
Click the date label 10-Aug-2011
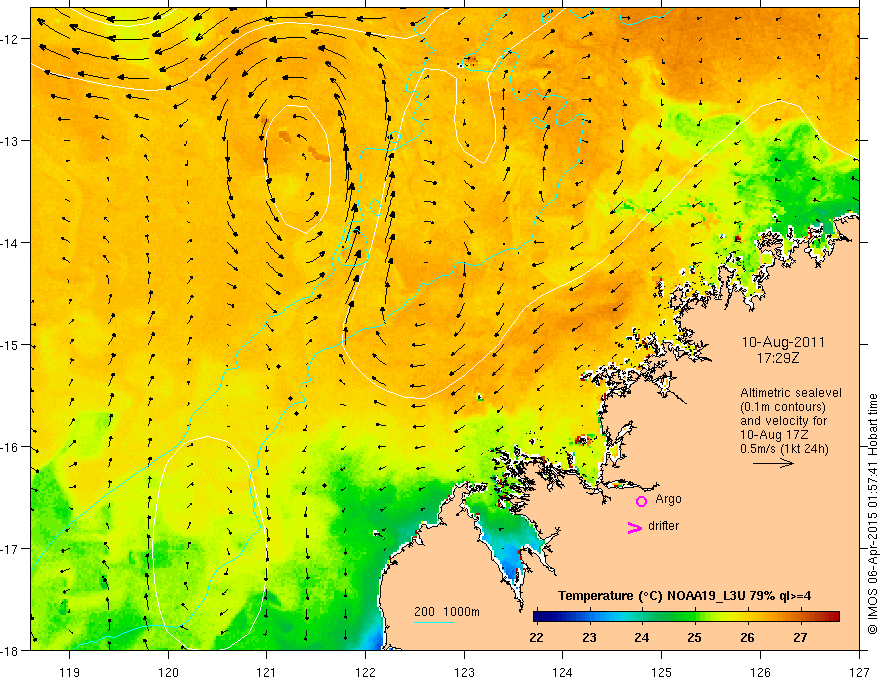pyautogui.click(x=783, y=342)
